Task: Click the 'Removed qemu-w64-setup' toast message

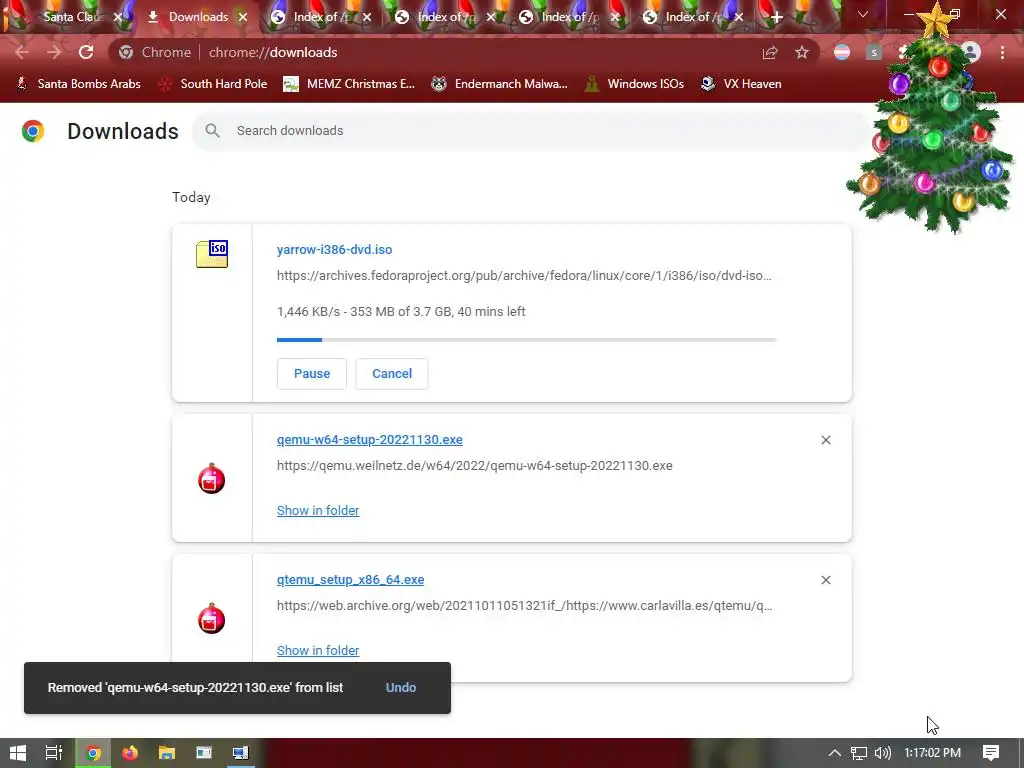Action: click(195, 688)
